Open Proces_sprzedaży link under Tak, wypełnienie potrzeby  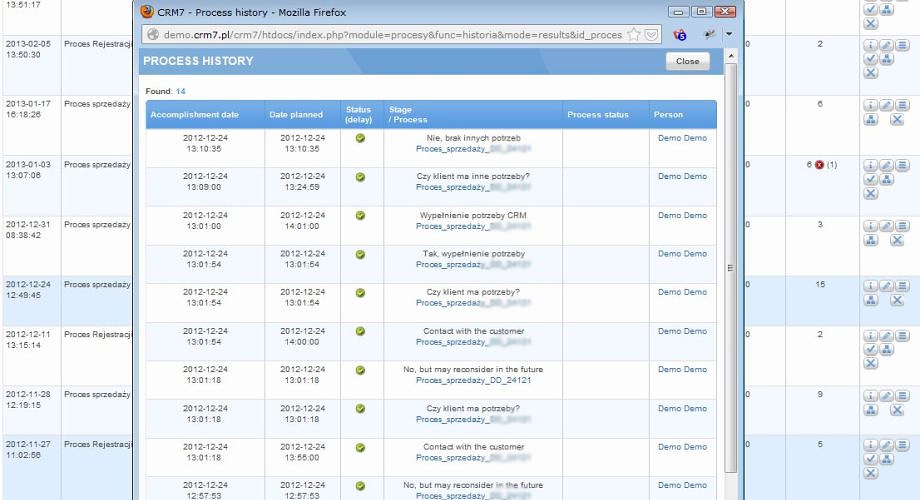473,265
